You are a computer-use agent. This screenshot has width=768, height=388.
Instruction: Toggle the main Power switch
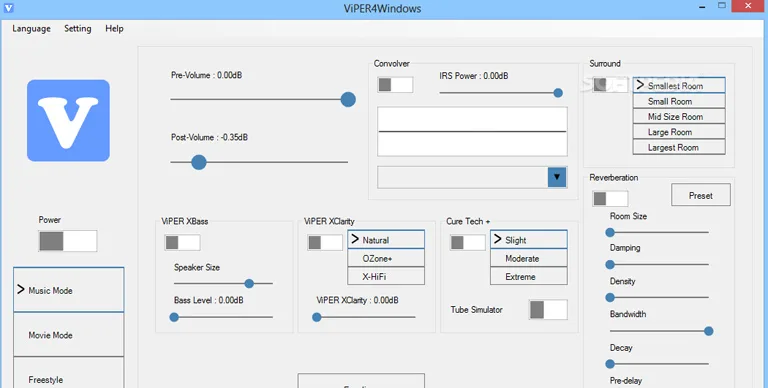pyautogui.click(x=68, y=241)
